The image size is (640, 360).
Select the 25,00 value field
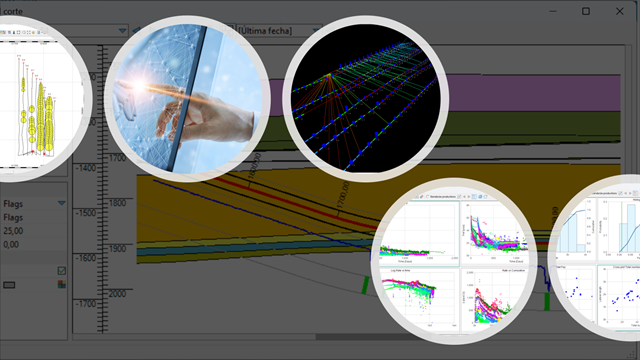[x=33, y=231]
